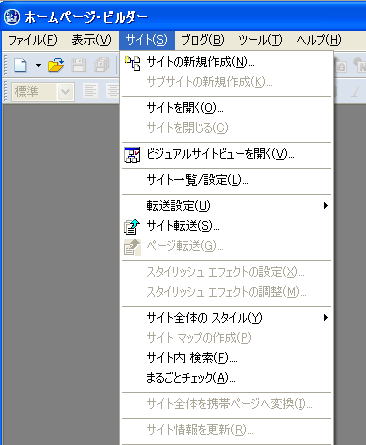
Task: Click the open folder toolbar icon
Action: tap(56, 65)
